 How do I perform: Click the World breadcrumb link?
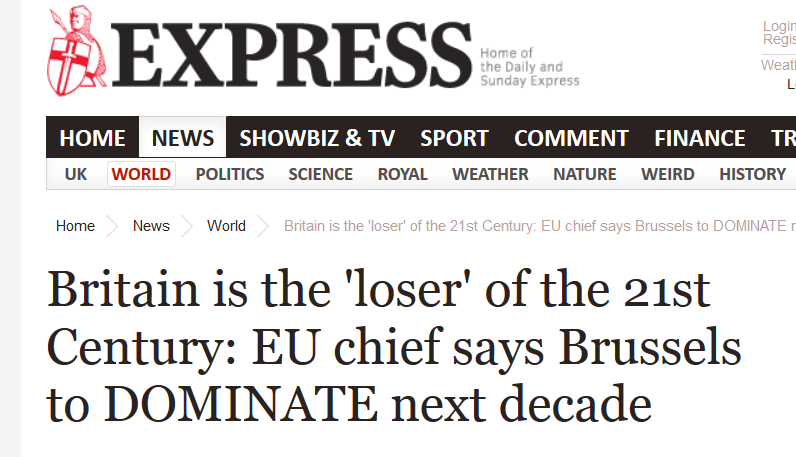tap(226, 226)
